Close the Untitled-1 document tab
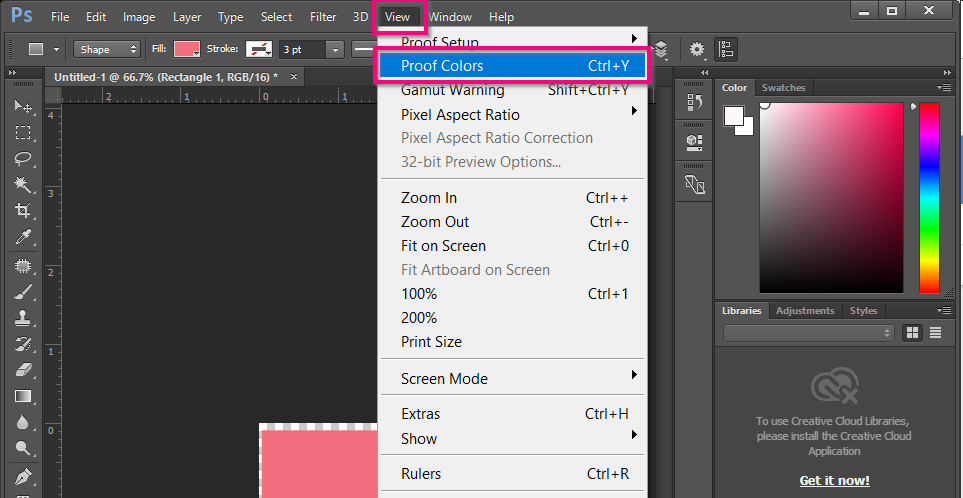 (x=294, y=77)
